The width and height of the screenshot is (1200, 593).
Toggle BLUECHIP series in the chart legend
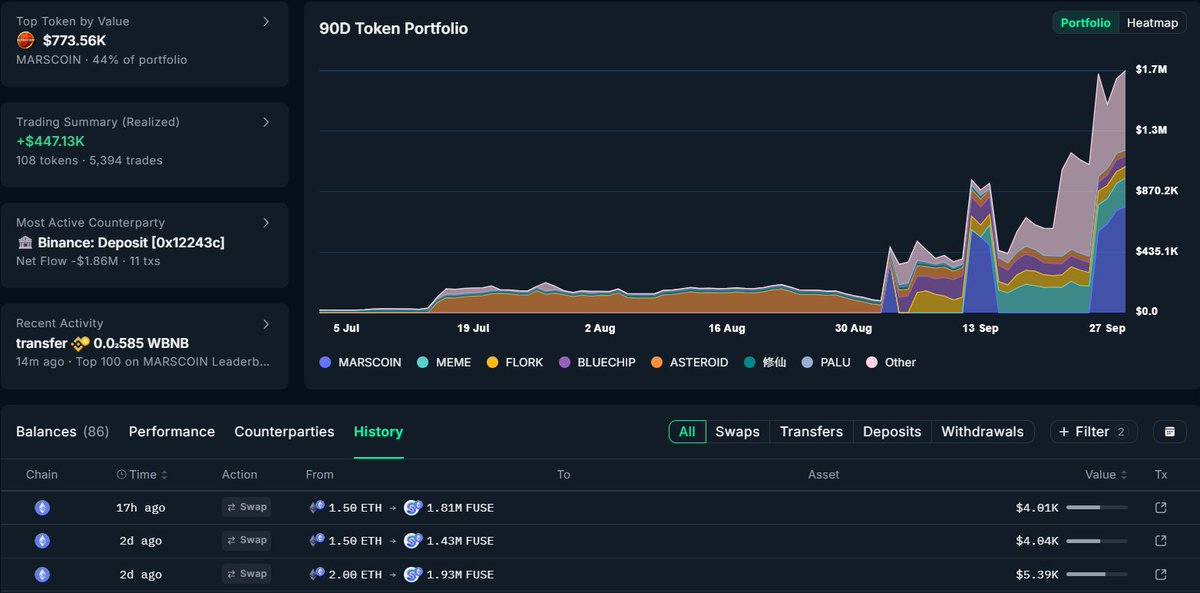pyautogui.click(x=597, y=362)
